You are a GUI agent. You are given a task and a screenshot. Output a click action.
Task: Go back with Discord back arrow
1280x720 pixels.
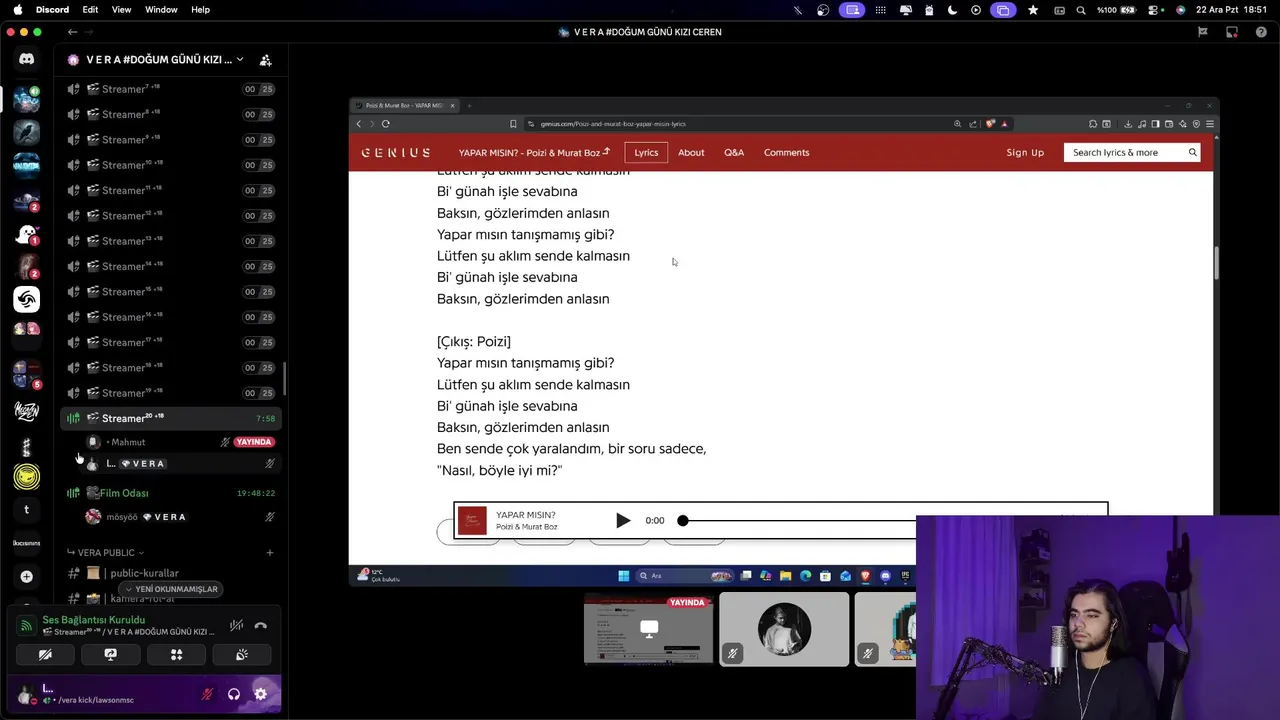pyautogui.click(x=72, y=32)
